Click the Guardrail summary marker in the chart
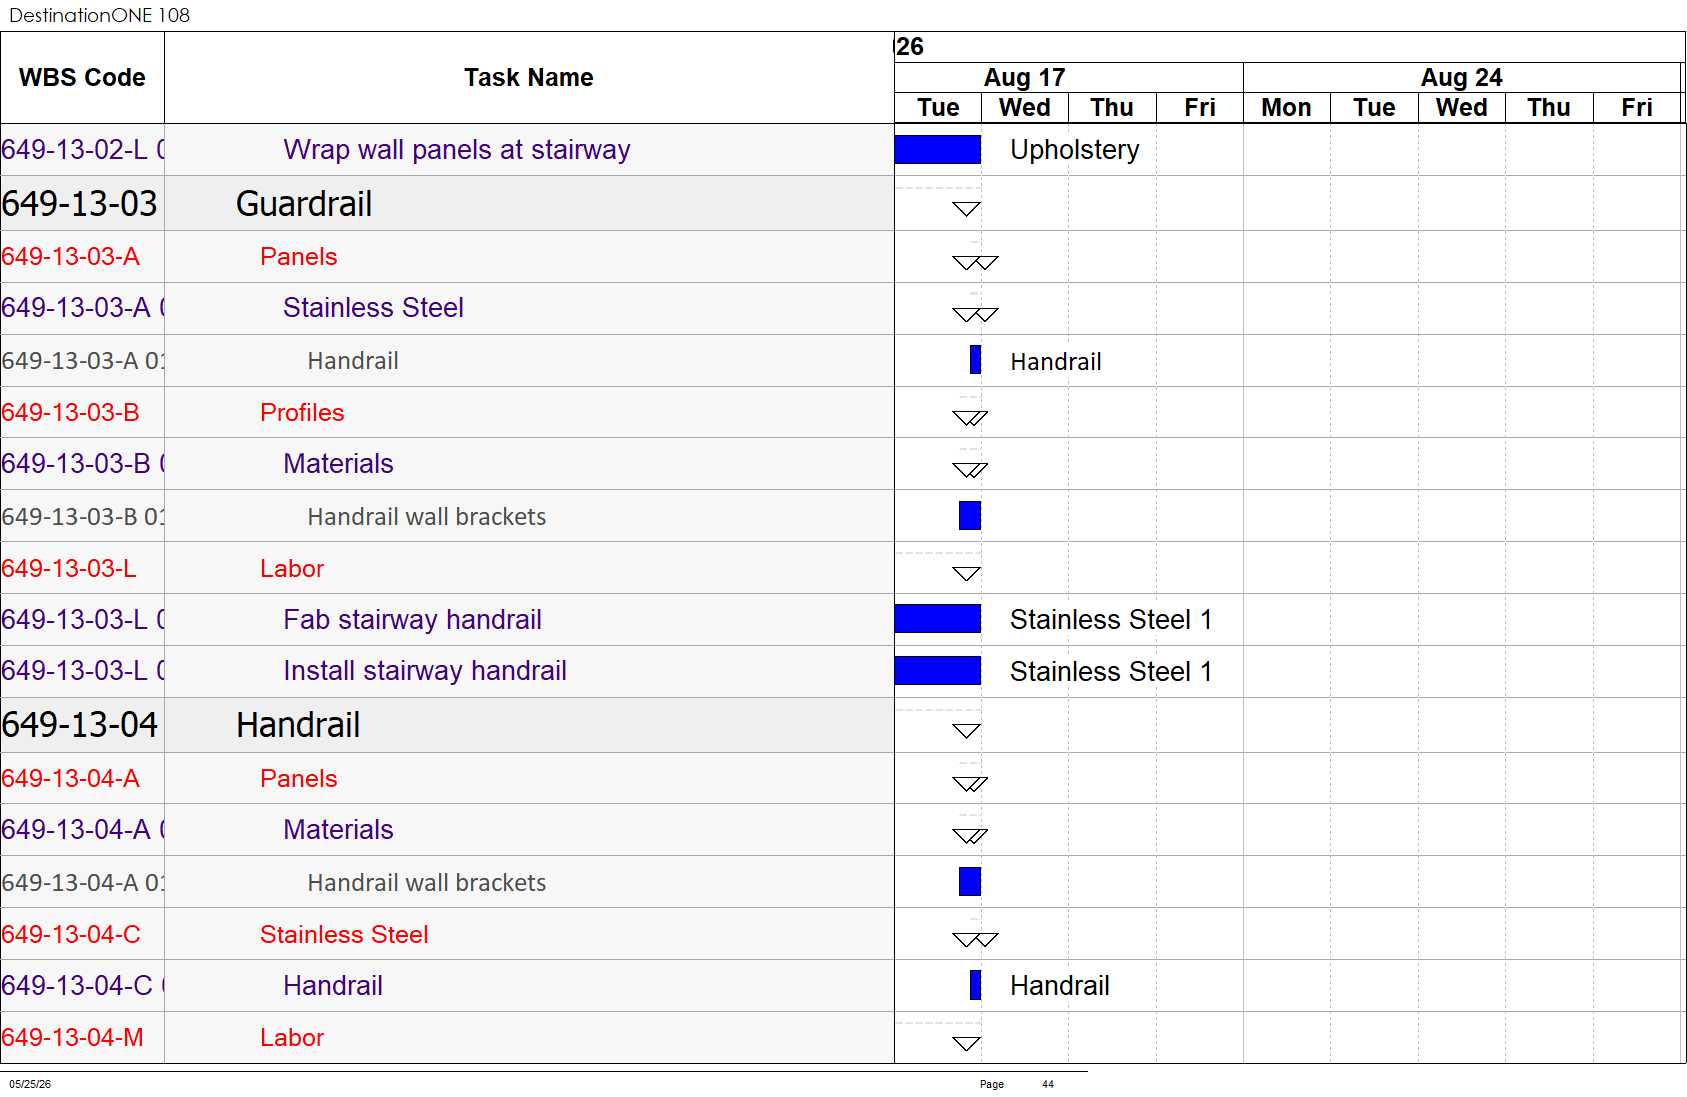The height and width of the screenshot is (1097, 1687). pyautogui.click(x=966, y=209)
